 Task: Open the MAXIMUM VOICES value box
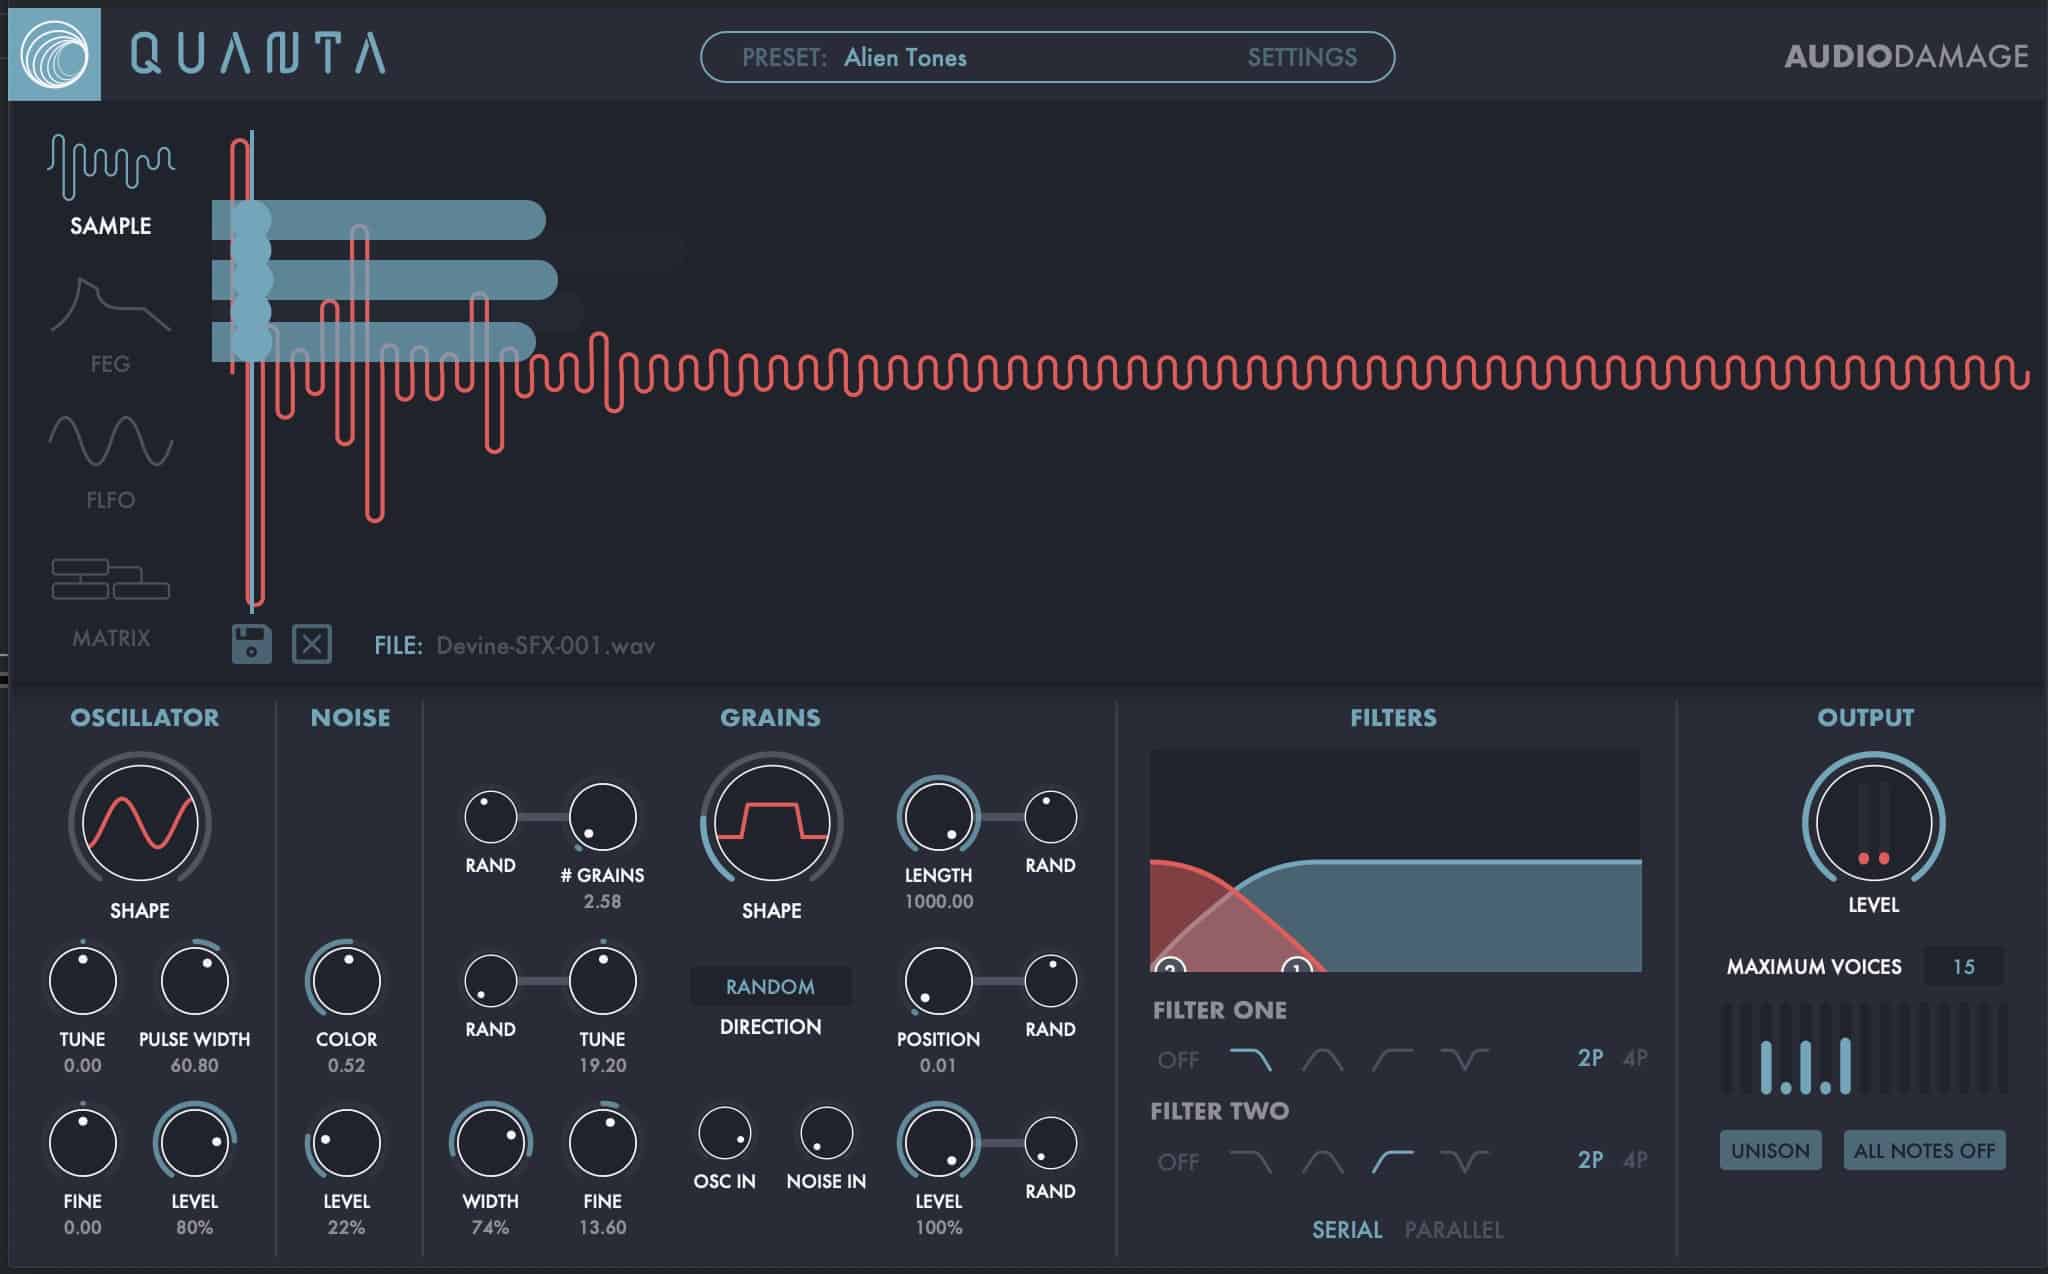click(1964, 967)
